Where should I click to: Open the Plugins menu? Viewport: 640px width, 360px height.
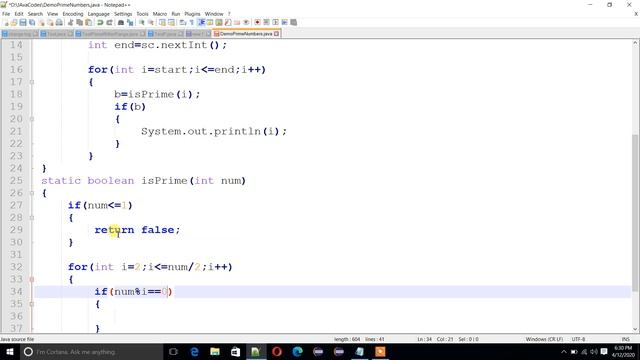[x=192, y=14]
